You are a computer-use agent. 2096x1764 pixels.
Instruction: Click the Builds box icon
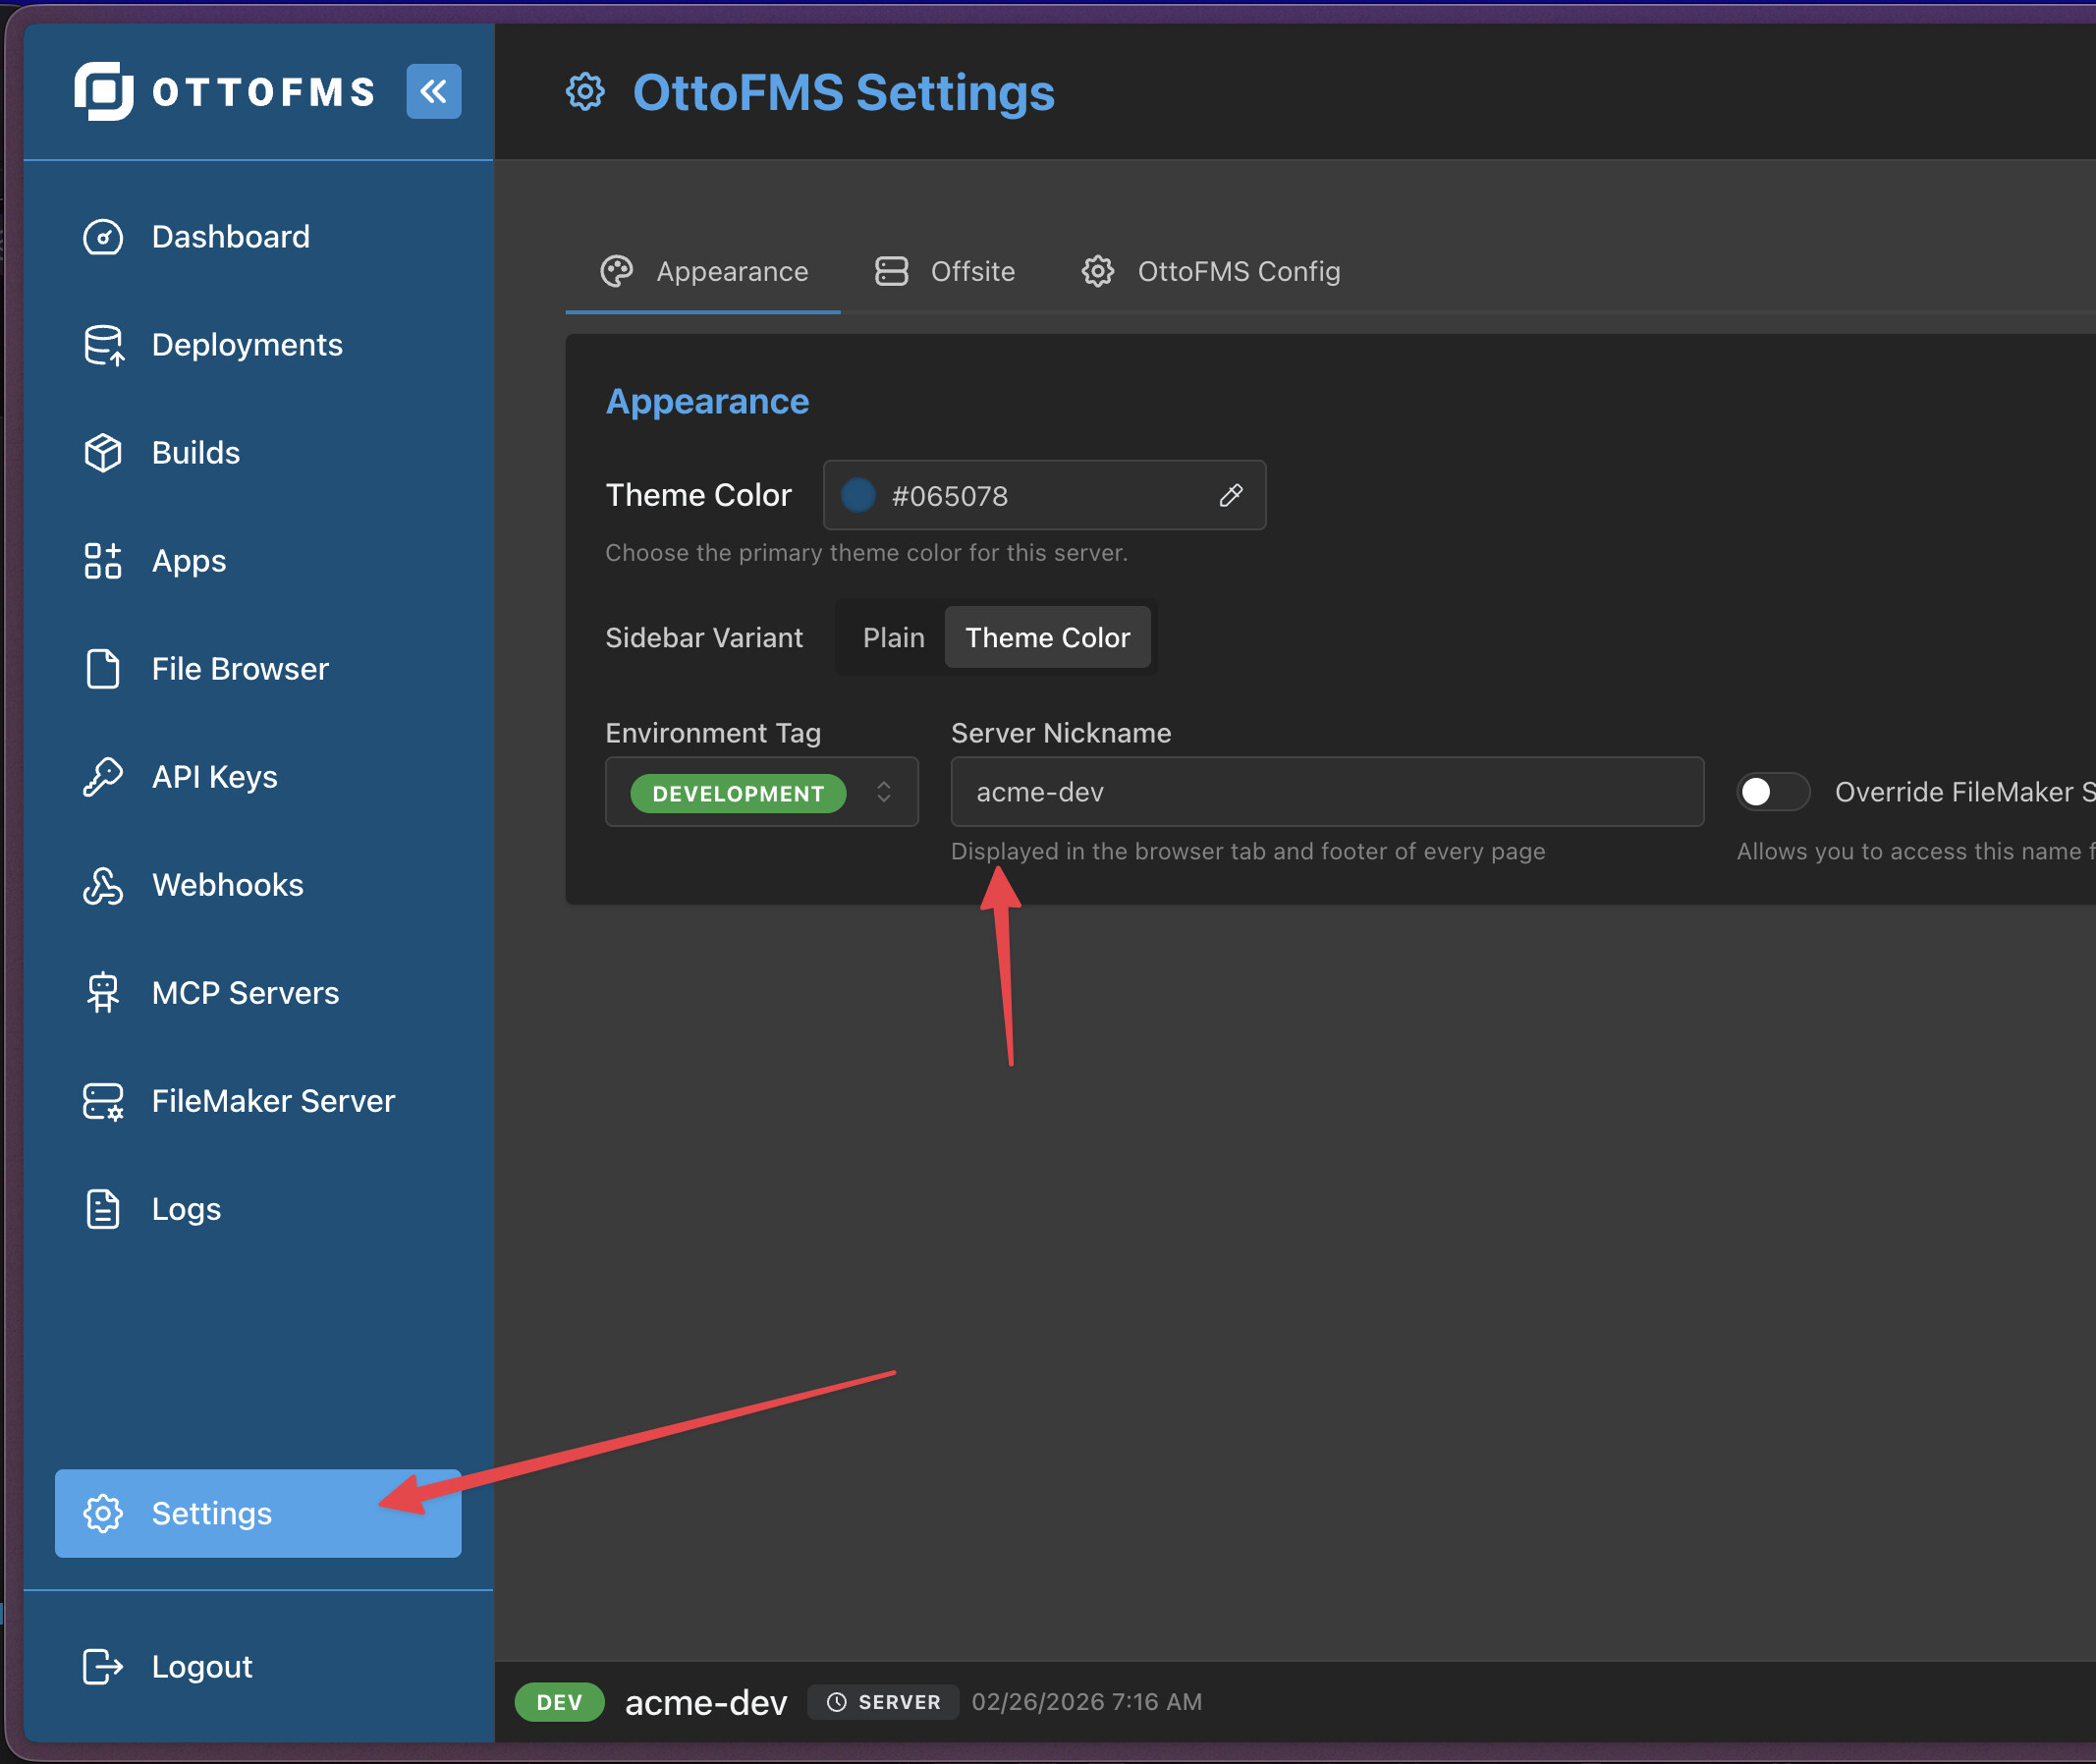pos(103,453)
